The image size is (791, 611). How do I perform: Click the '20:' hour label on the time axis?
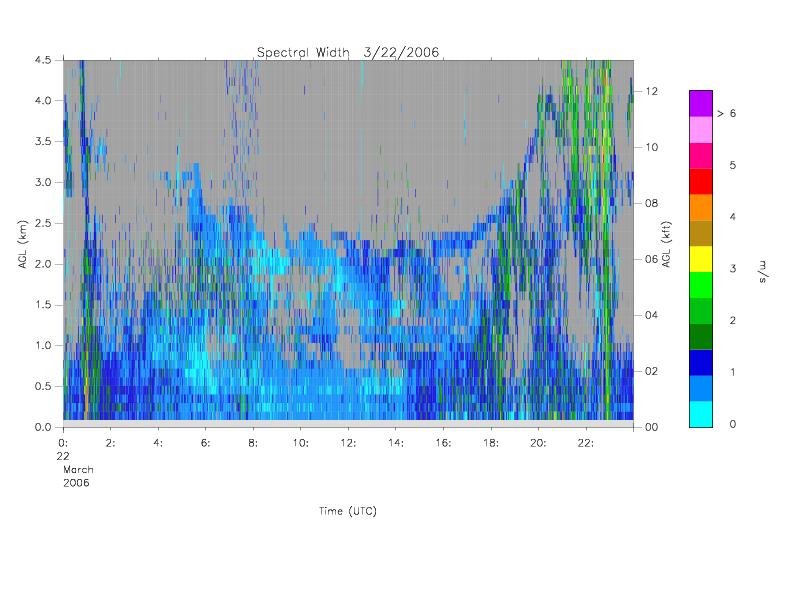[538, 443]
